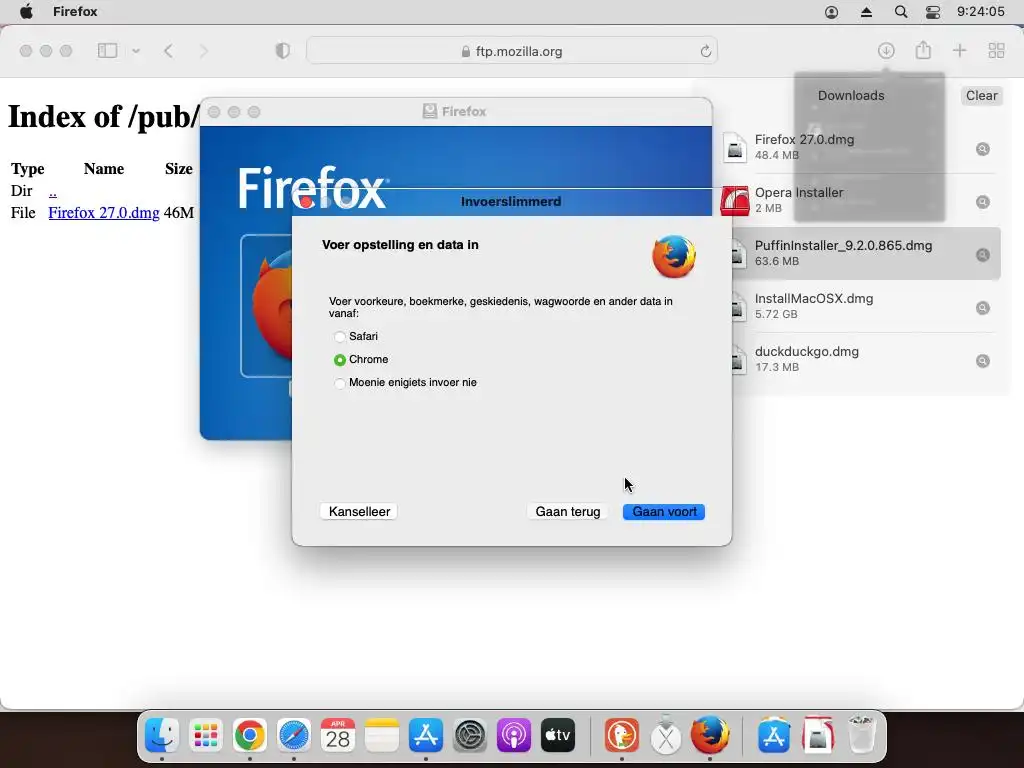Clear the Downloads list

pos(981,95)
